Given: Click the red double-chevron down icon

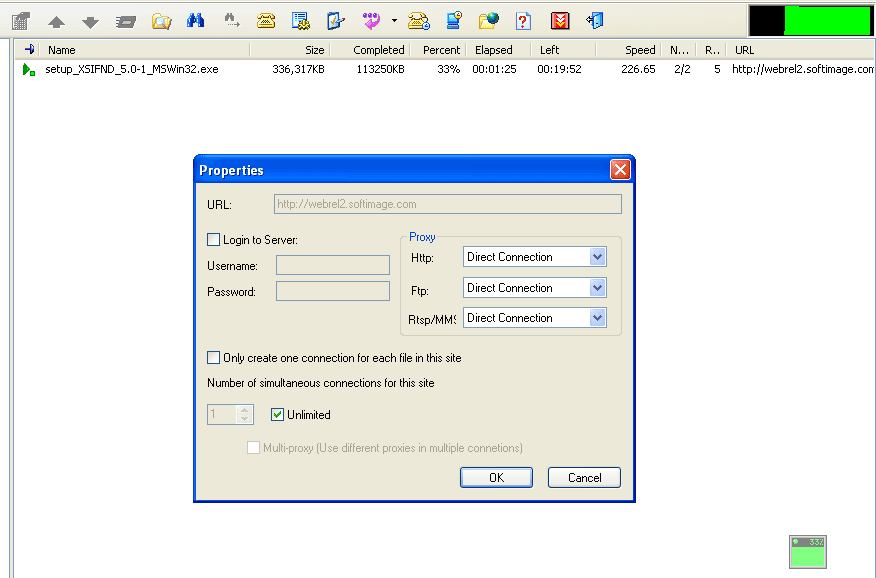Looking at the screenshot, I should pos(560,21).
